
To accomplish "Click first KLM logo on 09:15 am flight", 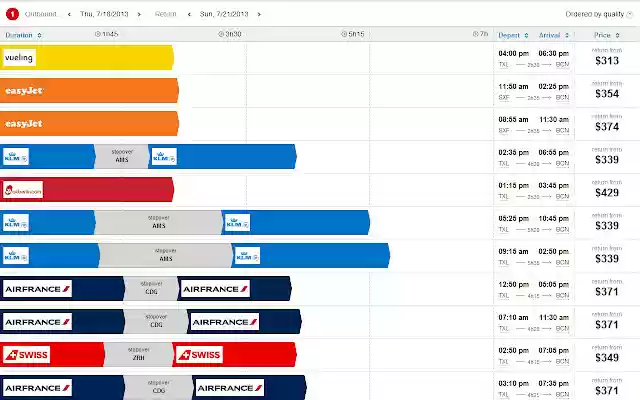I will click(x=16, y=256).
